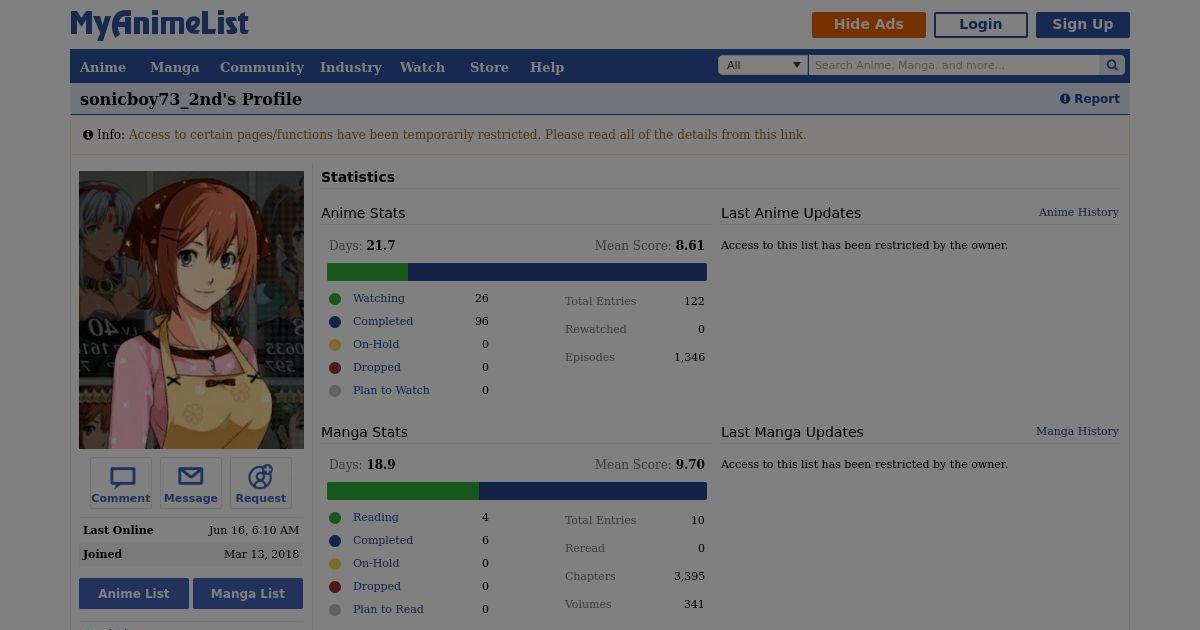Click the anime Days 21.7 value

[381, 245]
